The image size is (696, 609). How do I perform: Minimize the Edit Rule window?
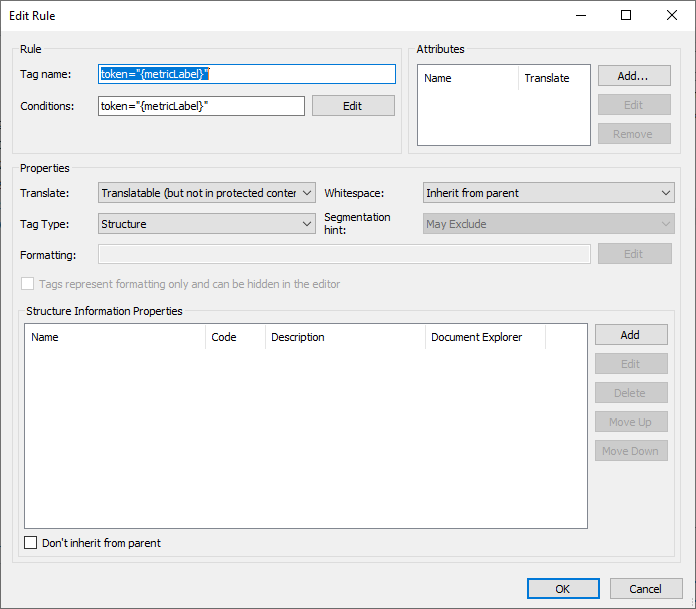point(581,16)
